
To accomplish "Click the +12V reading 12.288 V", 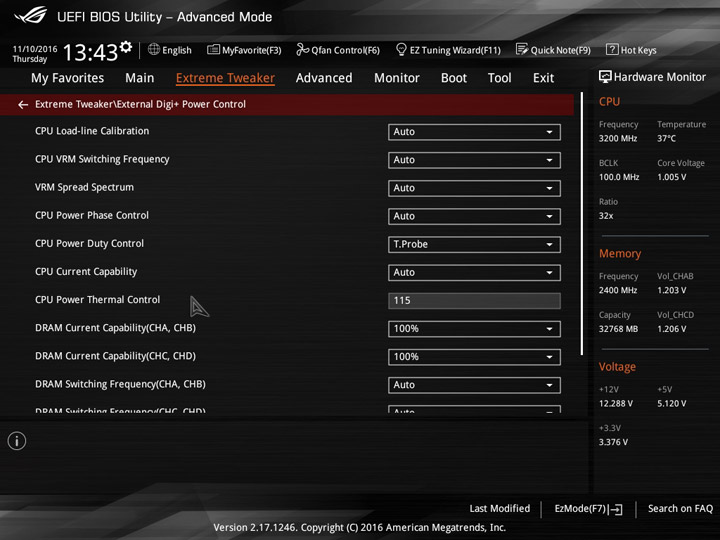I will [x=616, y=404].
